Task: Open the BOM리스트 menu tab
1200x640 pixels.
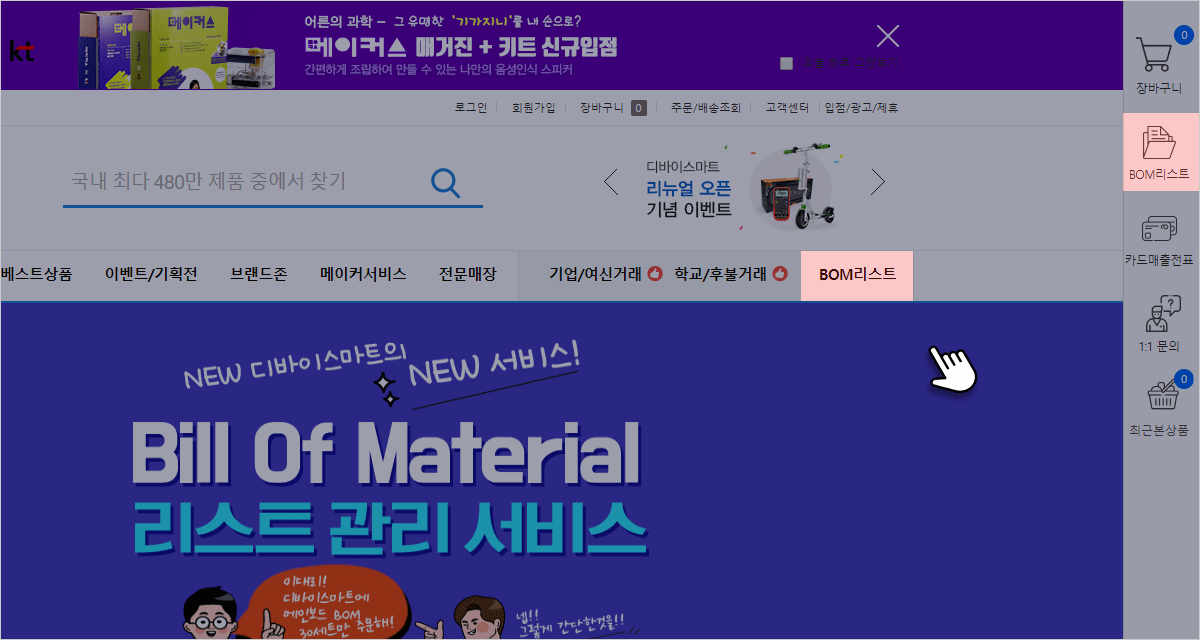Action: [x=857, y=274]
